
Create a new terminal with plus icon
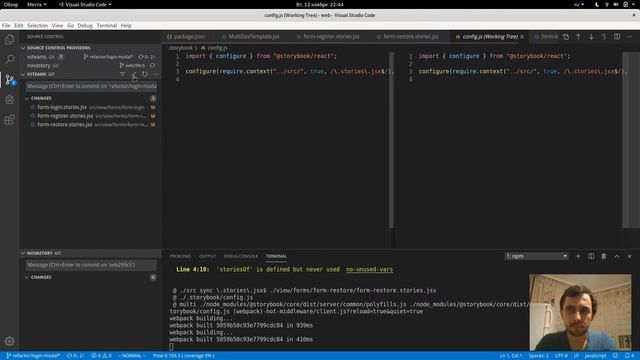click(578, 256)
